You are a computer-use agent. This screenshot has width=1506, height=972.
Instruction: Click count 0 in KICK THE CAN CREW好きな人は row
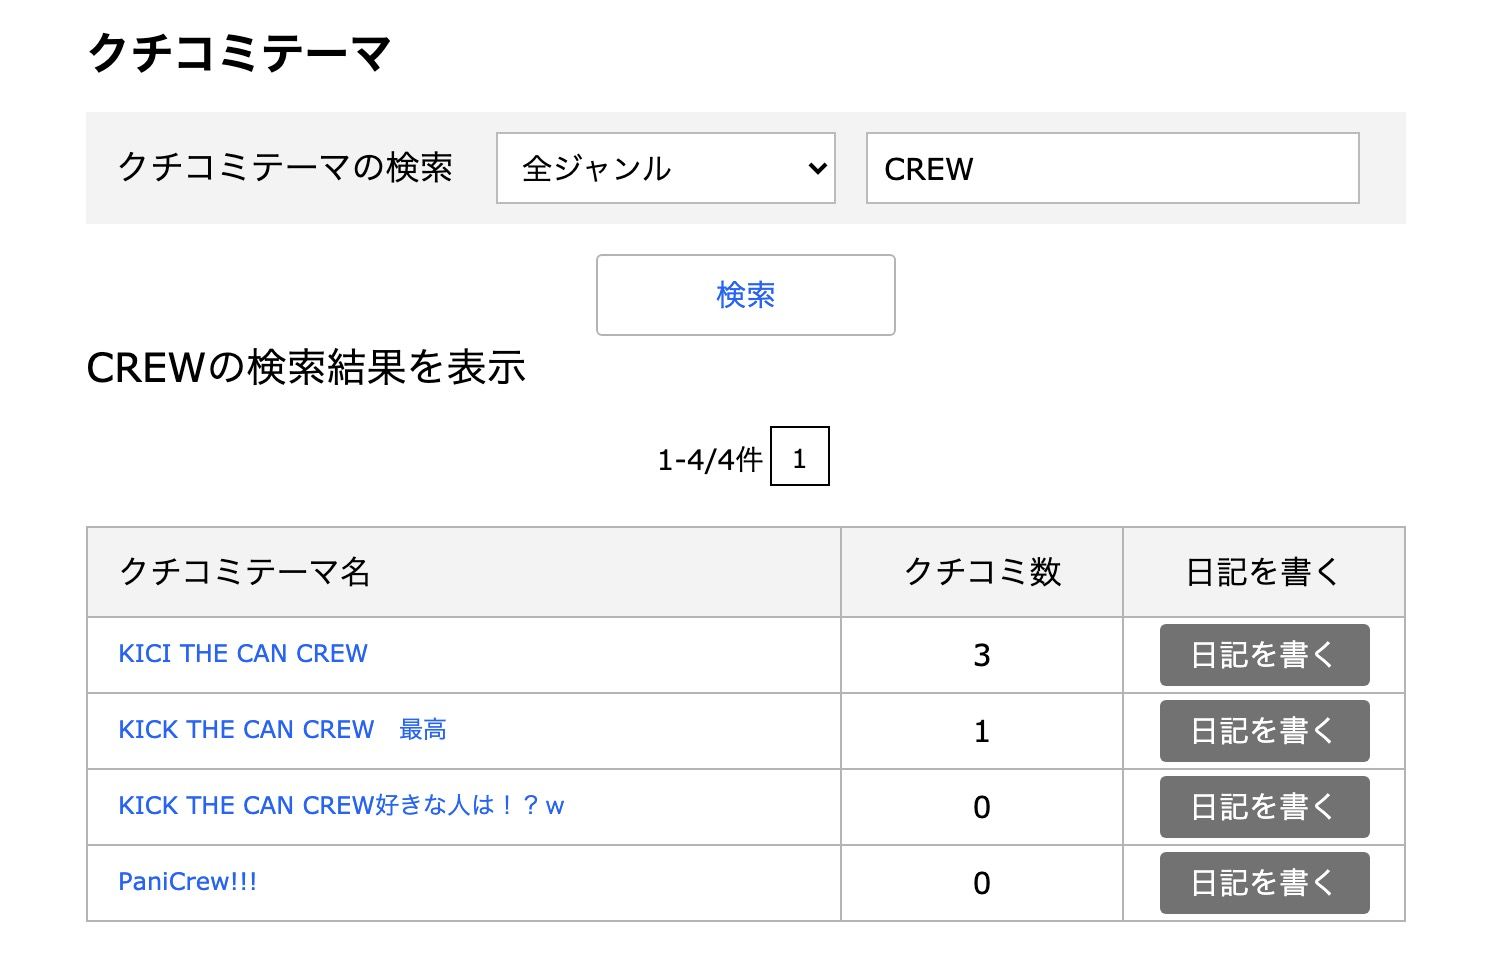(x=982, y=807)
